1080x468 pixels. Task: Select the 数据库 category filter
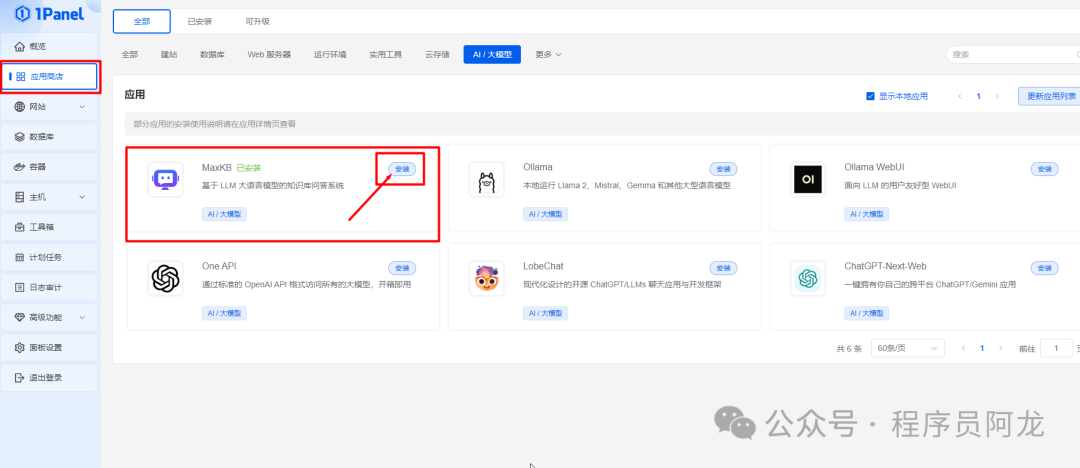point(212,54)
